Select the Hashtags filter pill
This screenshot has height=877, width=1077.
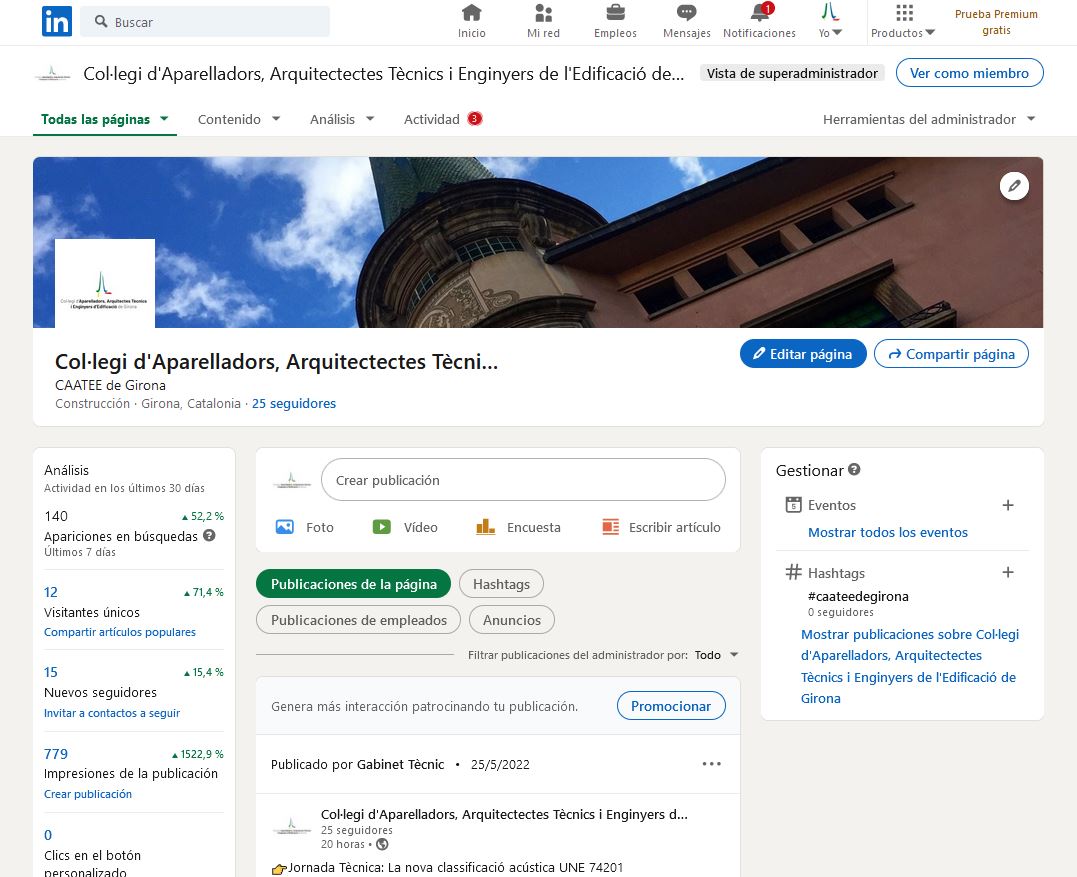pyautogui.click(x=501, y=584)
